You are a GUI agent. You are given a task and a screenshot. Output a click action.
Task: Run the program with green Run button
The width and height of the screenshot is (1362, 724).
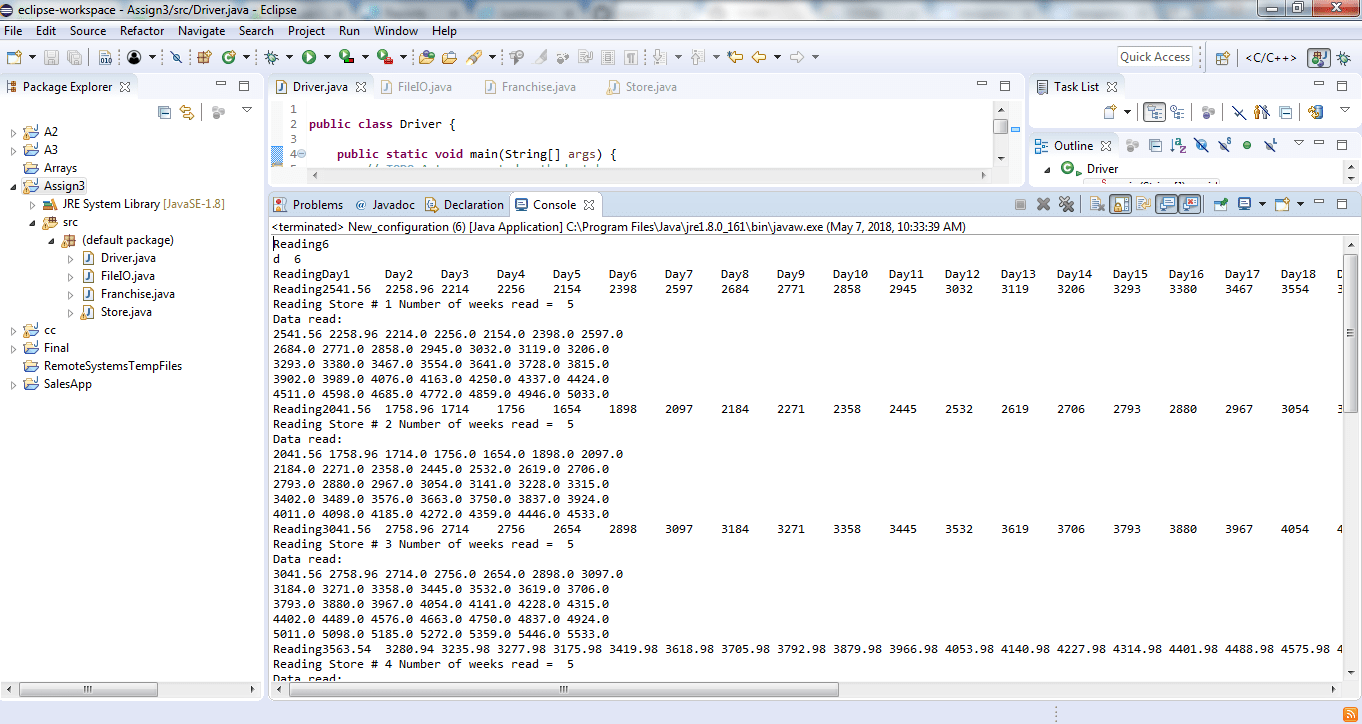(x=309, y=57)
